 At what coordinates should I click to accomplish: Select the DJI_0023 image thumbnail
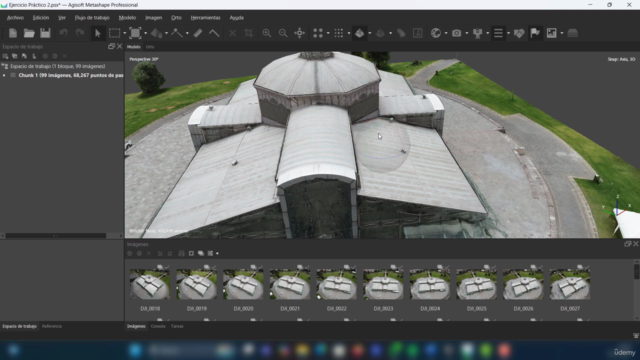[383, 284]
